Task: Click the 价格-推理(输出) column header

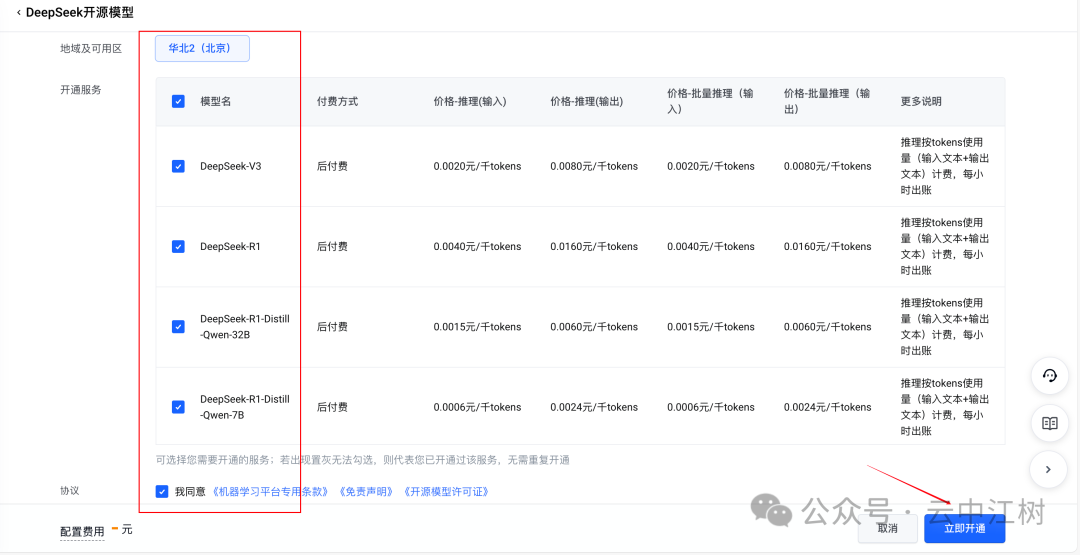Action: (x=587, y=101)
